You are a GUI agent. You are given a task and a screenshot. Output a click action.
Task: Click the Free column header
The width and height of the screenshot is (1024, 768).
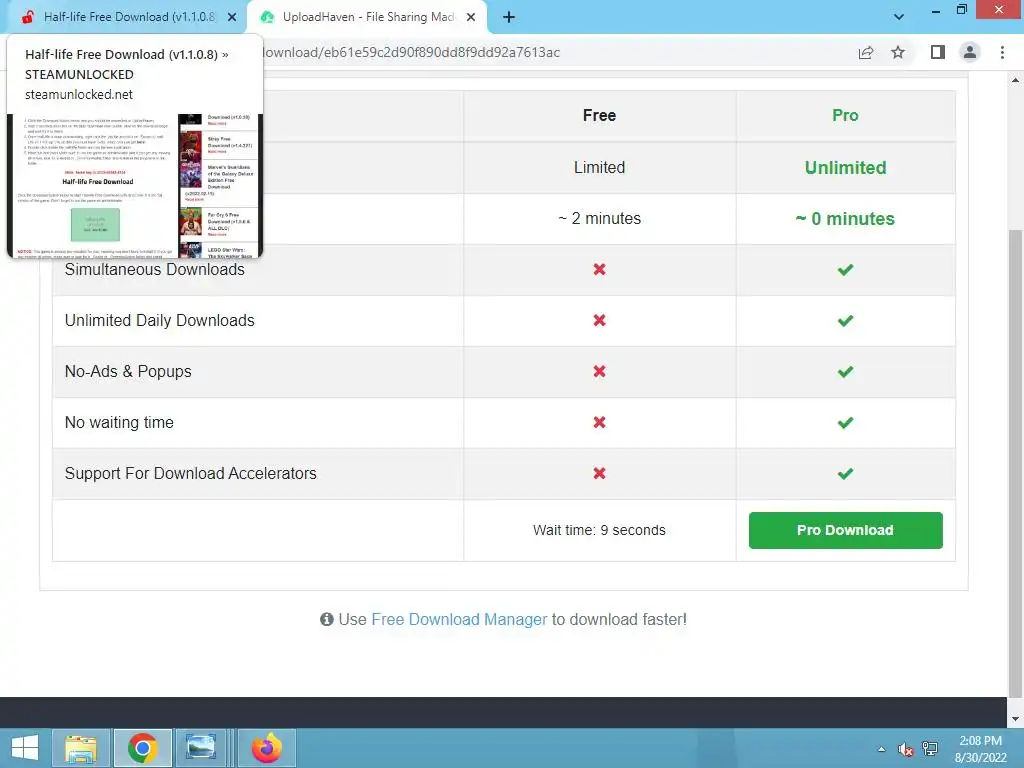[x=599, y=116]
